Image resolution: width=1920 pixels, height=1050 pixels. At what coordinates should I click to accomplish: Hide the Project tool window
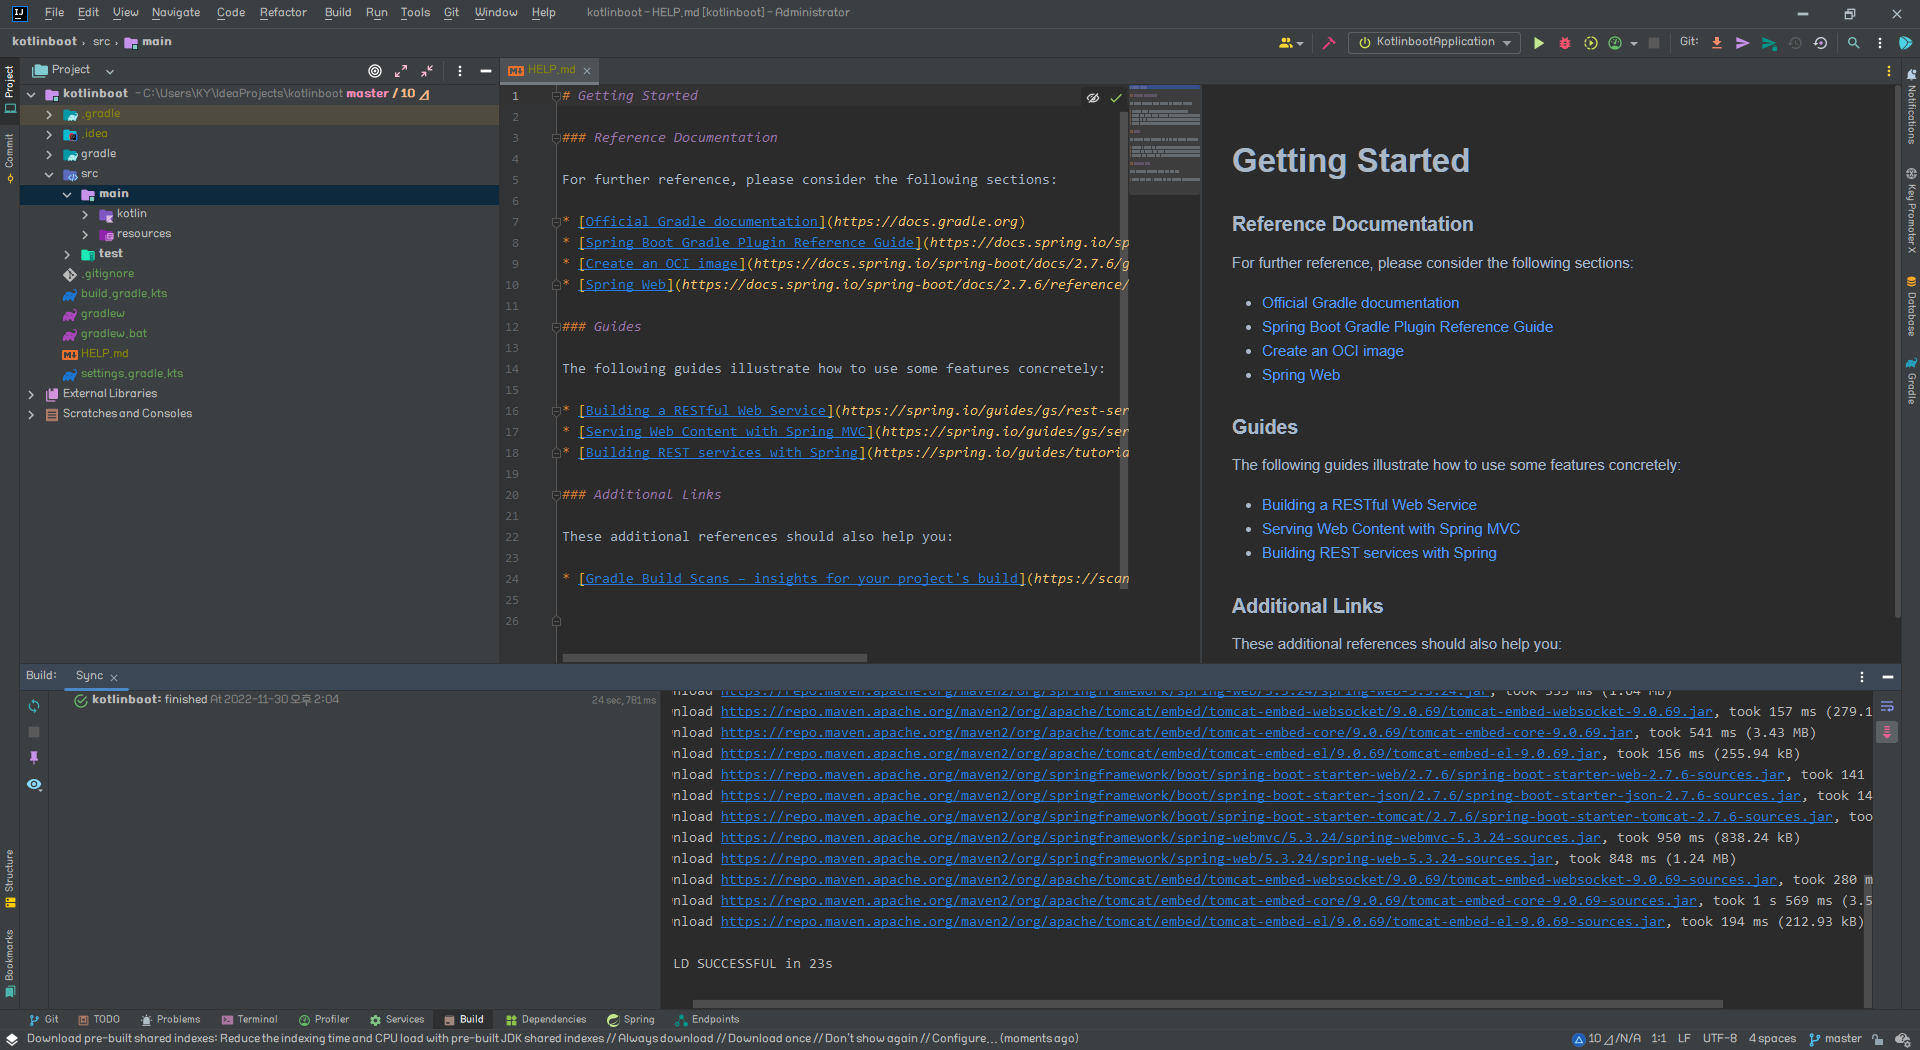pyautogui.click(x=486, y=71)
